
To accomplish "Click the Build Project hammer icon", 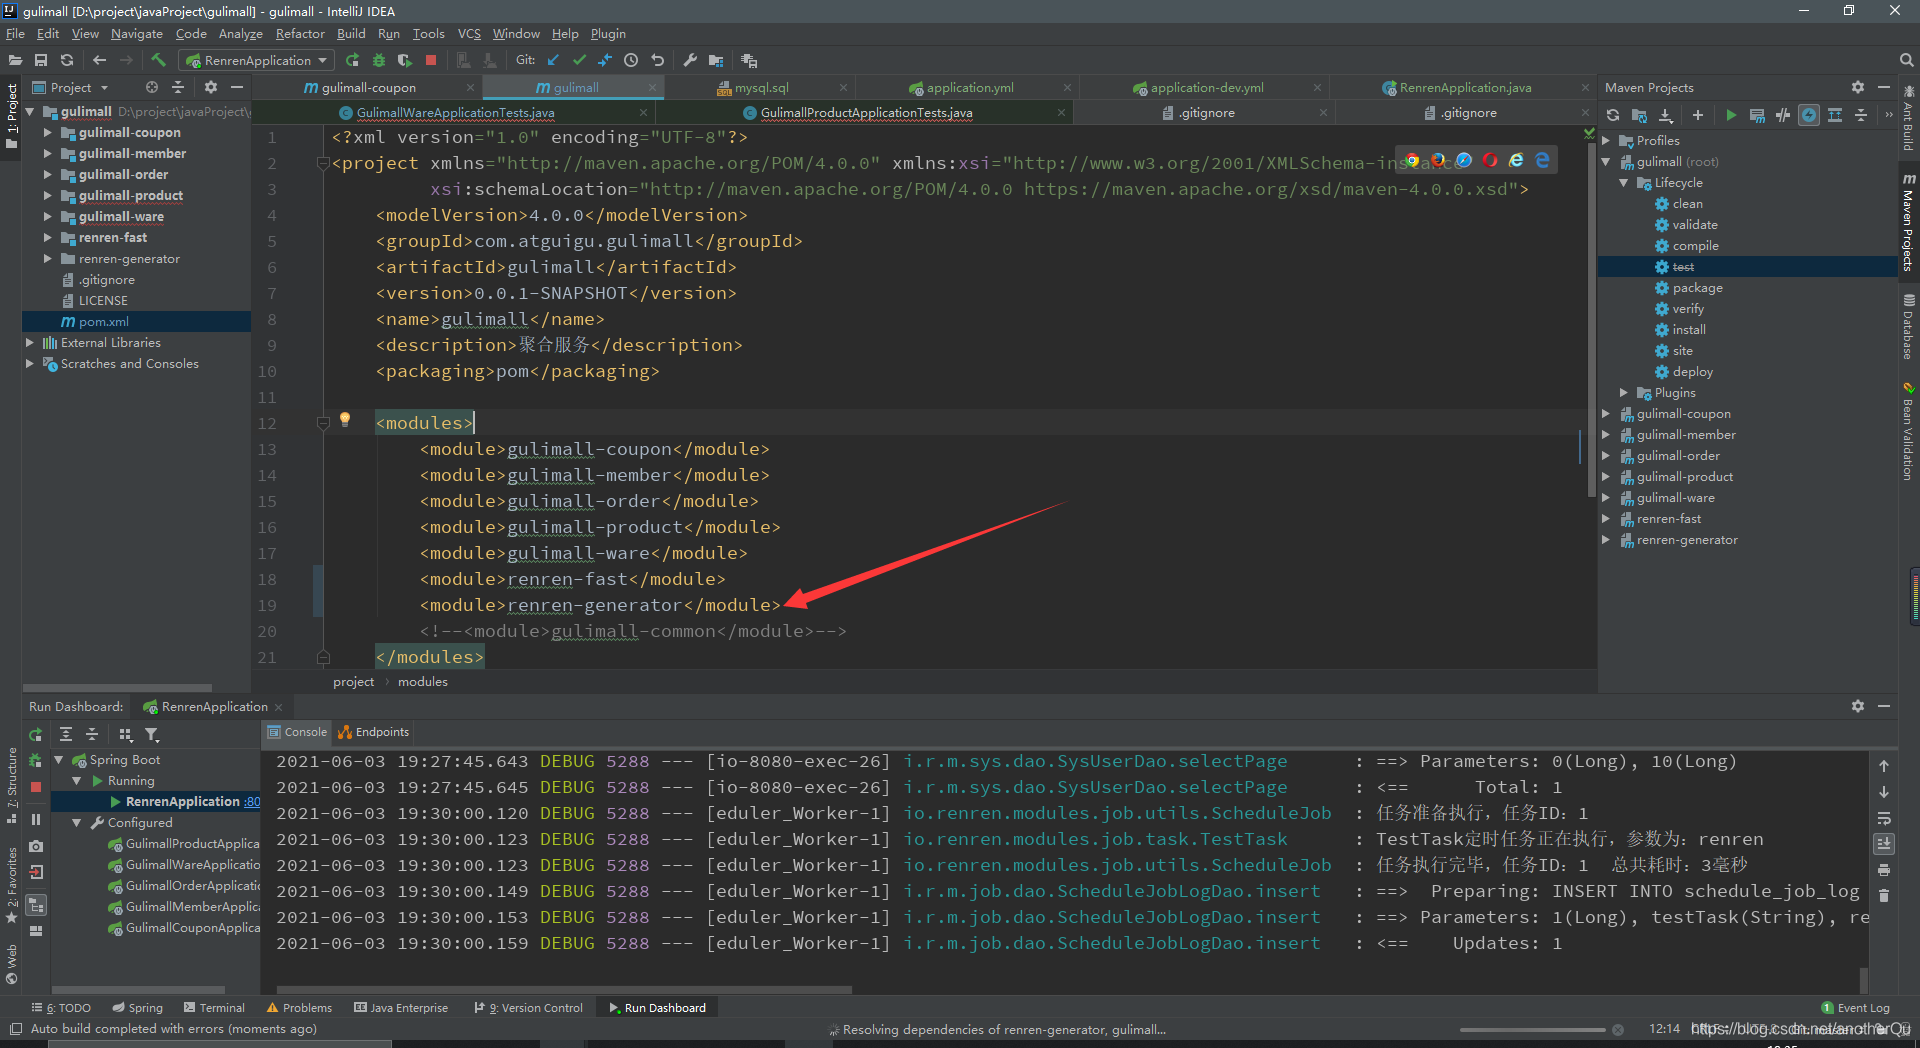I will pyautogui.click(x=158, y=60).
